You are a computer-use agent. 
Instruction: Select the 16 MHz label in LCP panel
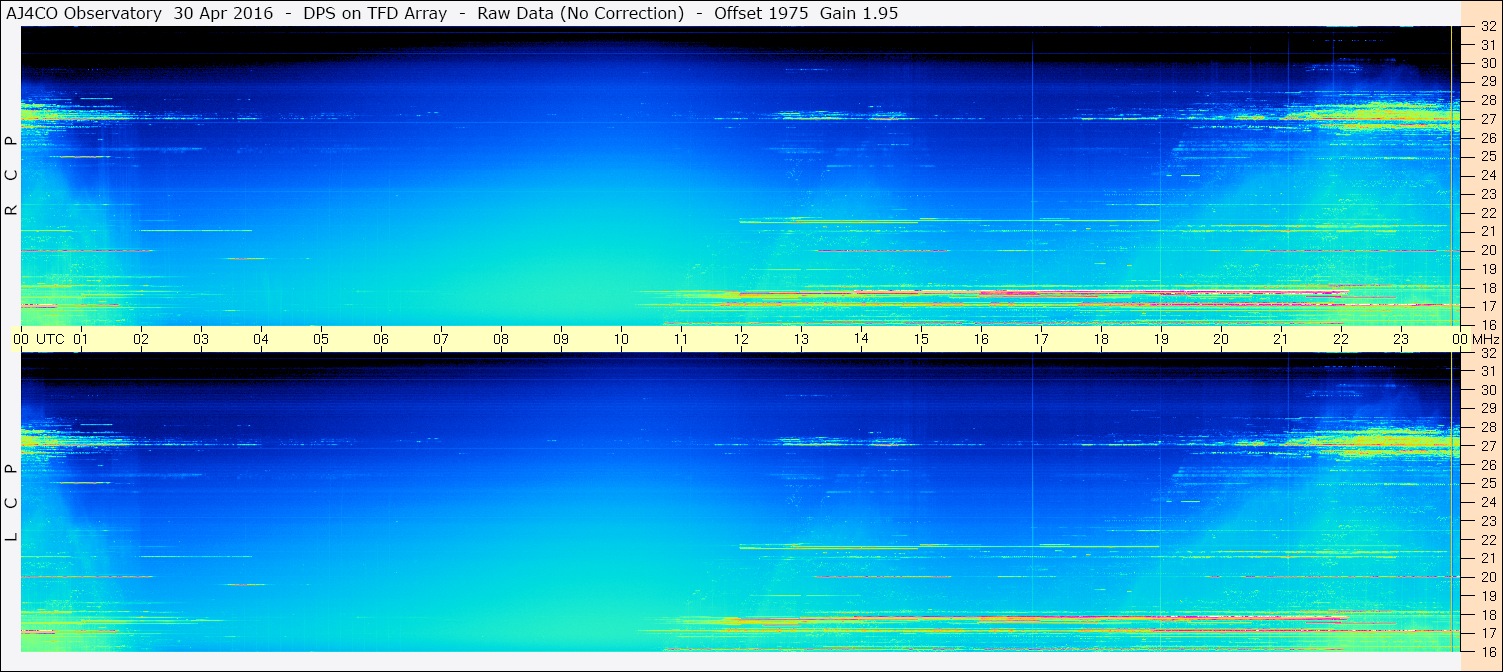pyautogui.click(x=1487, y=651)
